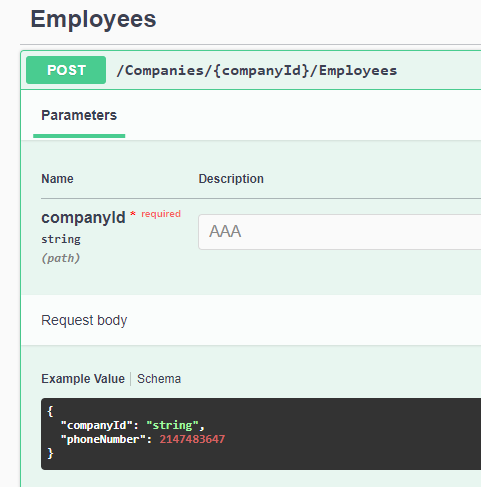The height and width of the screenshot is (487, 481).
Task: Select the Parameters tab
Action: tap(79, 115)
